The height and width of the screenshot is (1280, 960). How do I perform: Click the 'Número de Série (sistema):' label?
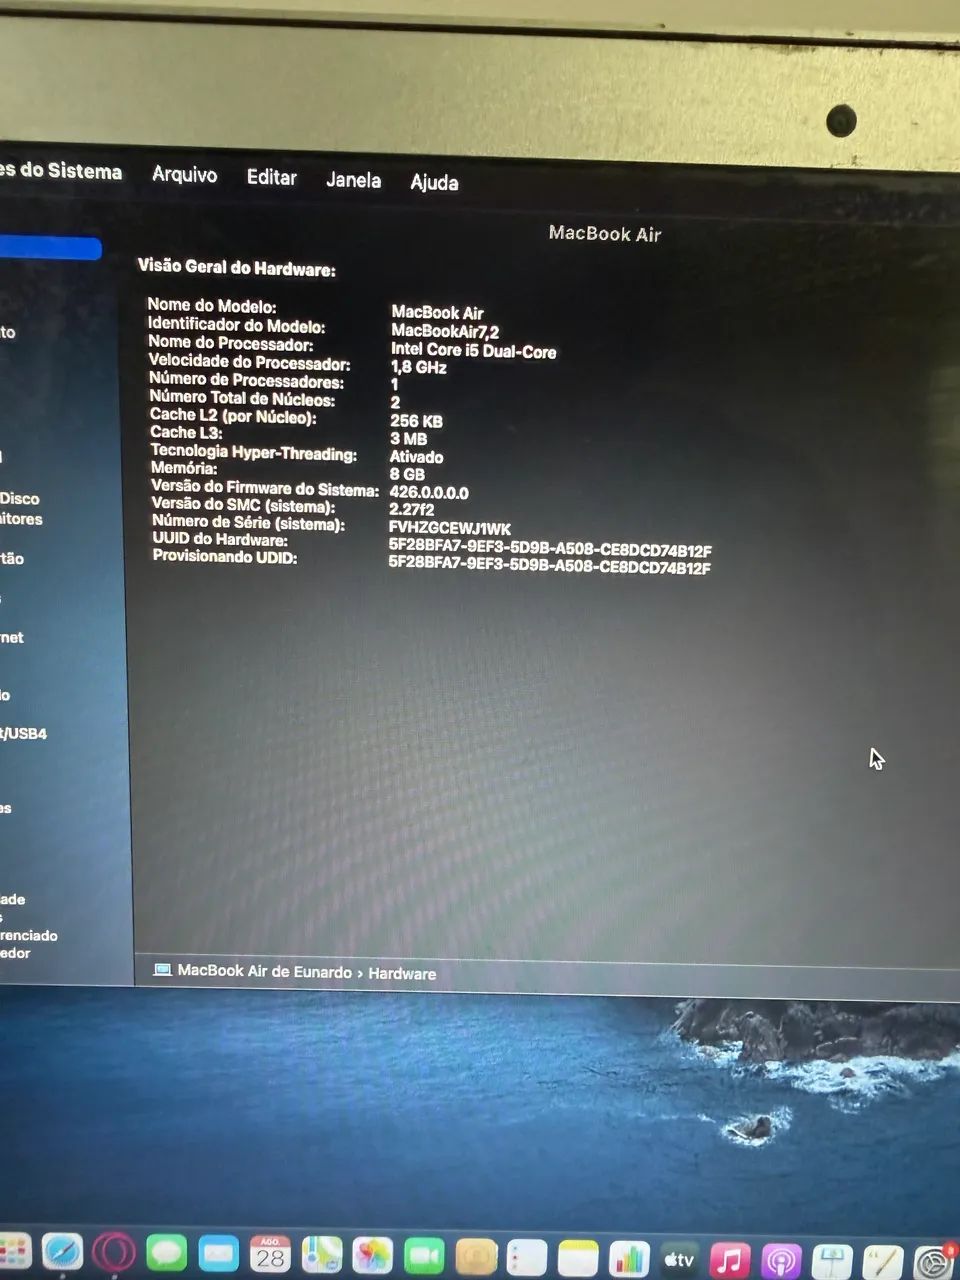[248, 523]
